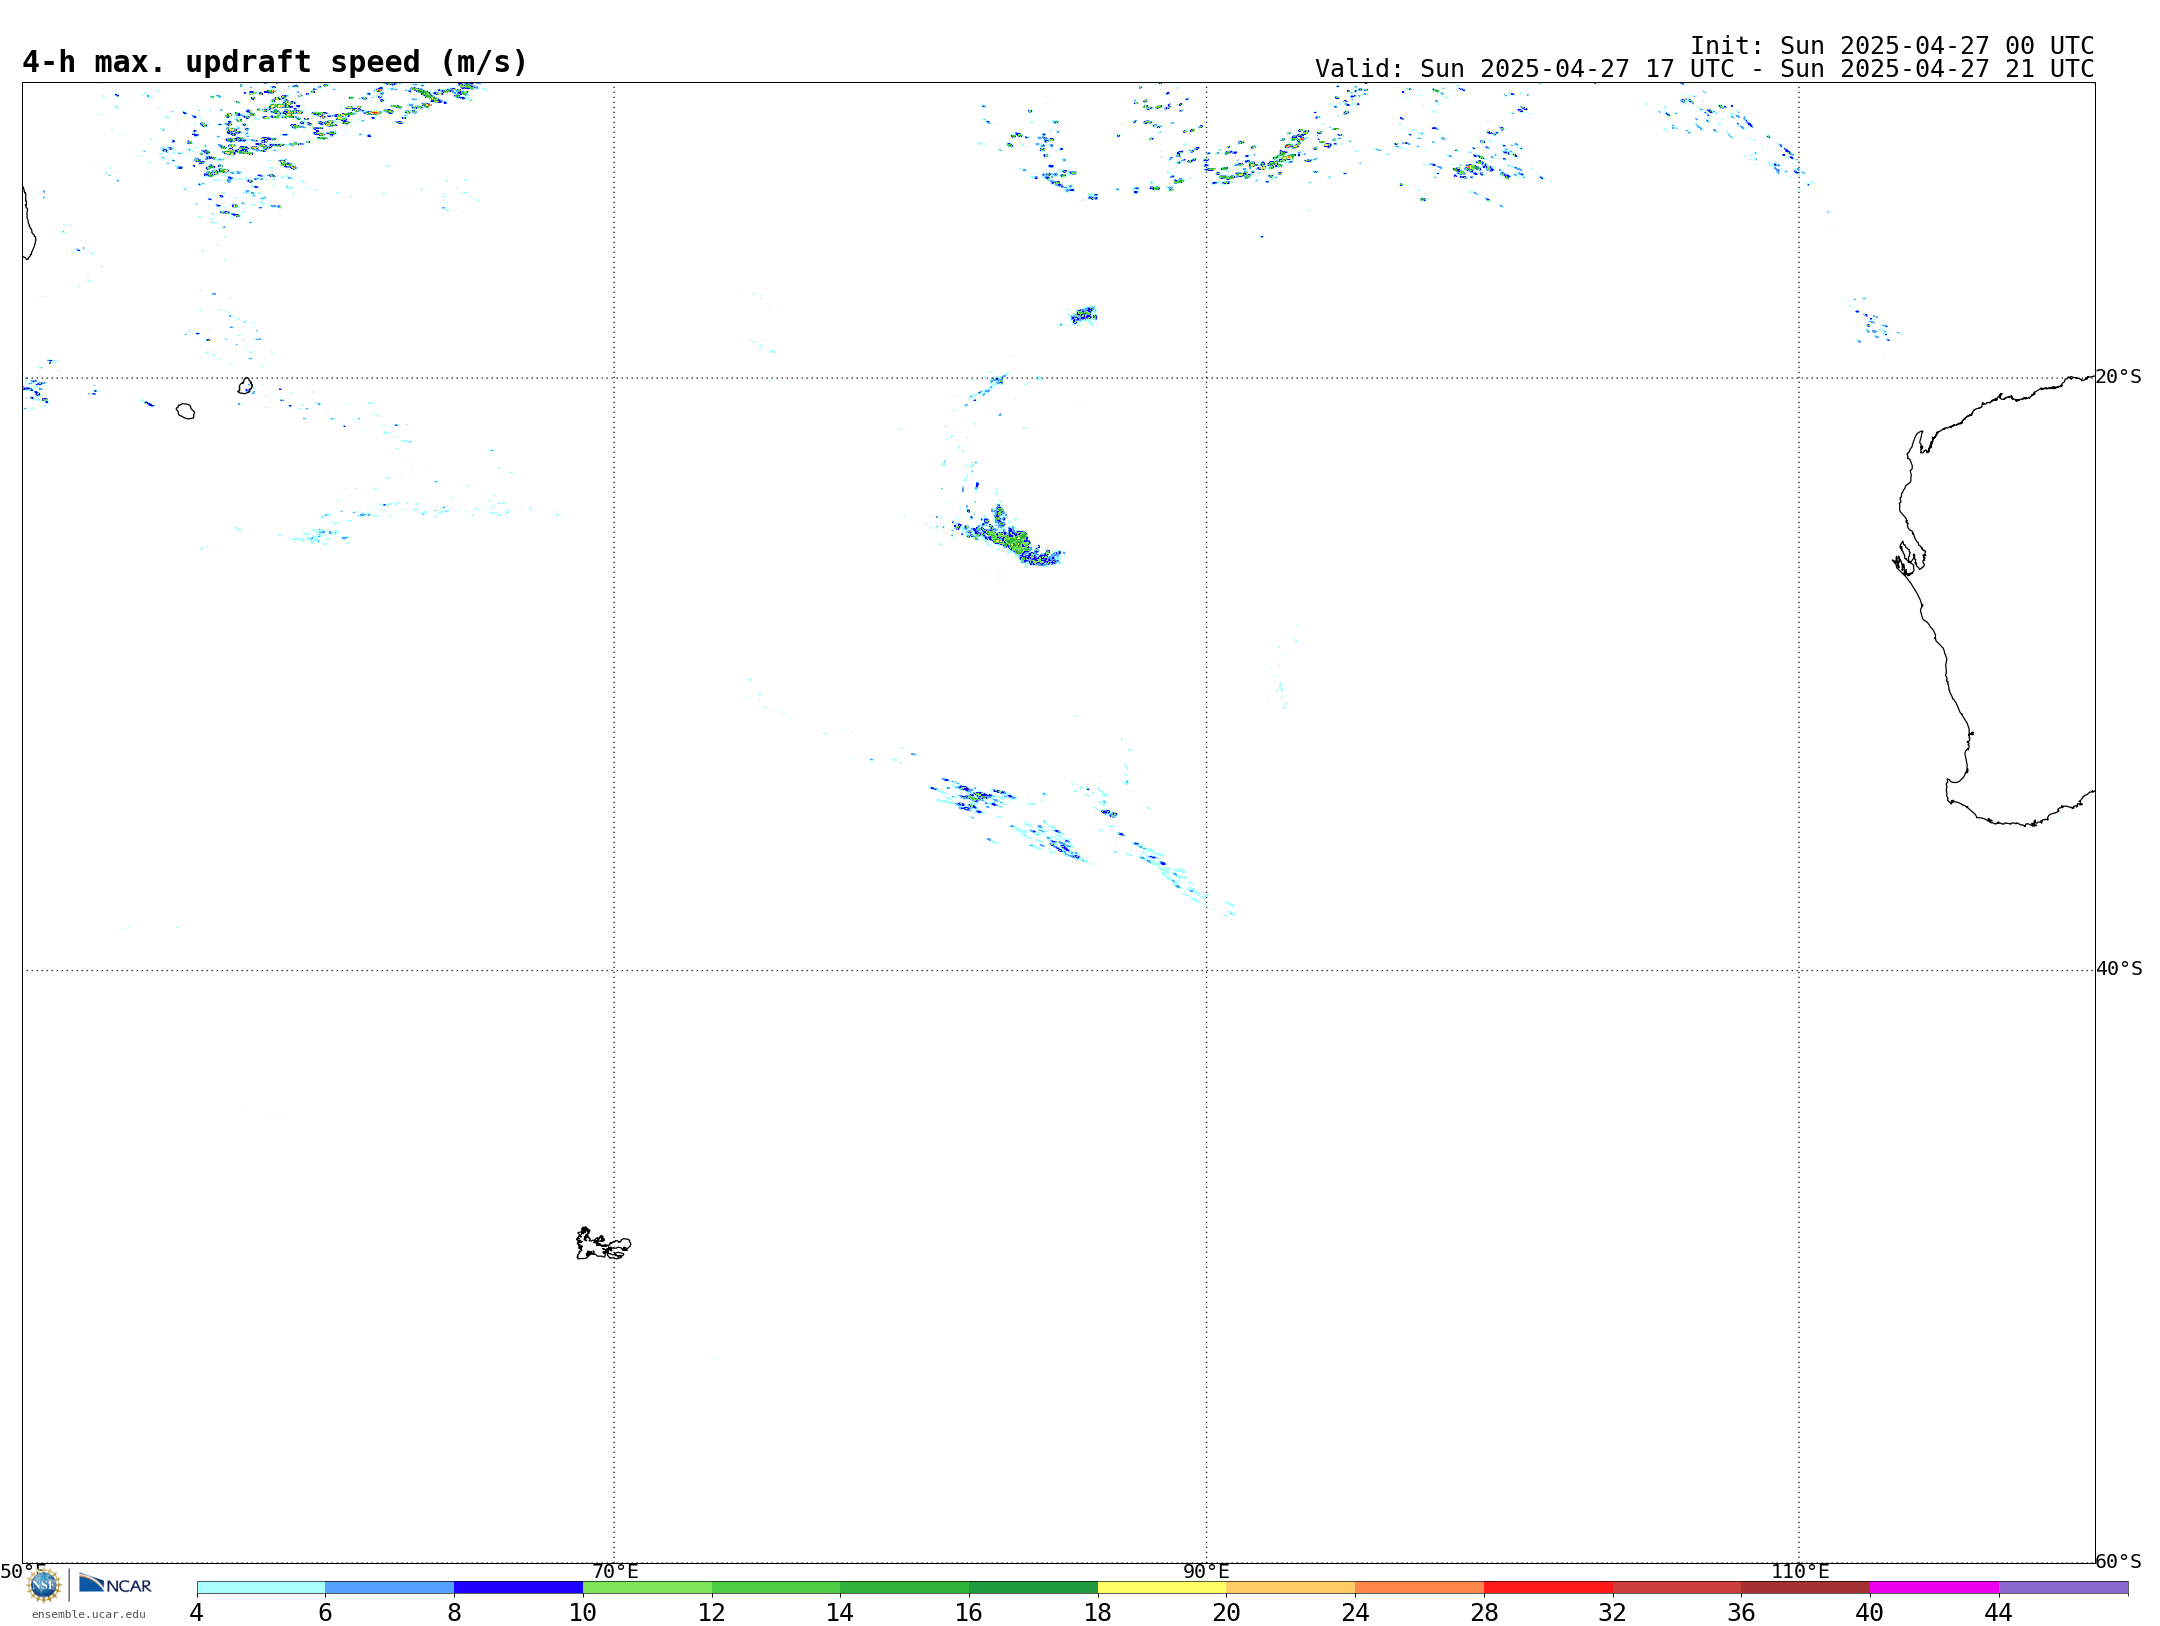Click the 70°E longitude label
The width and height of the screenshot is (2160, 1626).
click(x=615, y=1572)
